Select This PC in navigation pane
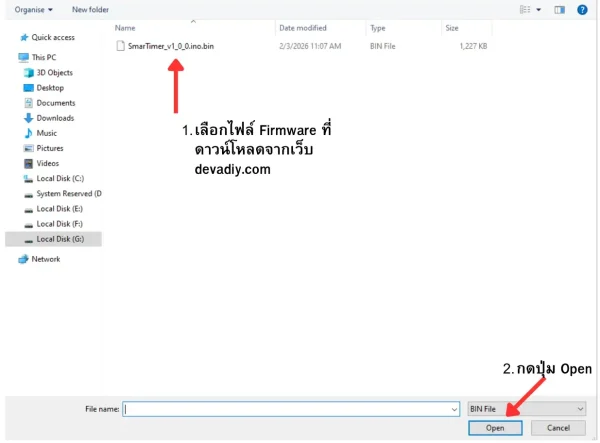 click(x=44, y=57)
